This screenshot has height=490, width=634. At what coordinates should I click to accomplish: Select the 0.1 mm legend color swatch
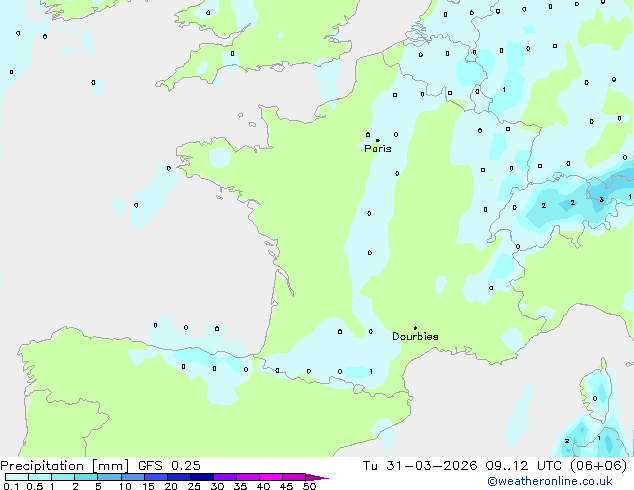[x=17, y=477]
